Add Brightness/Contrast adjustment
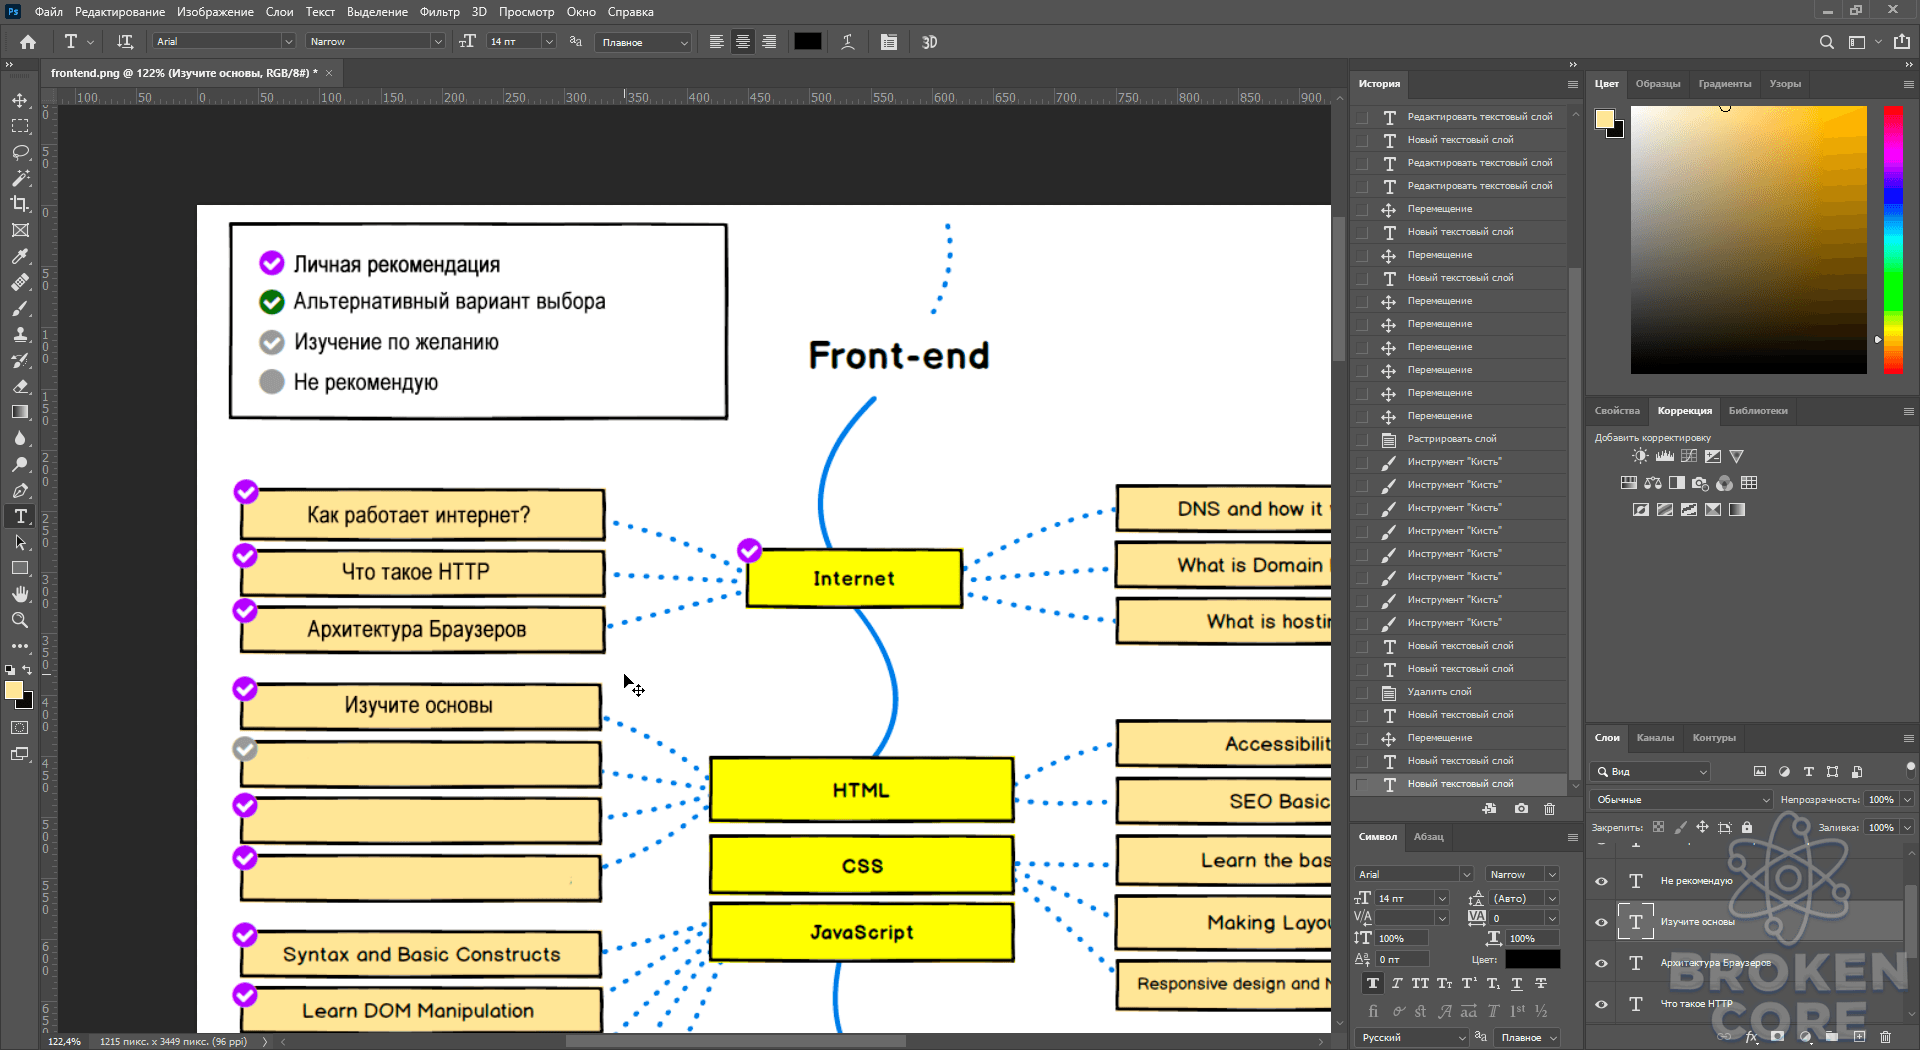This screenshot has height=1050, width=1920. (x=1640, y=456)
